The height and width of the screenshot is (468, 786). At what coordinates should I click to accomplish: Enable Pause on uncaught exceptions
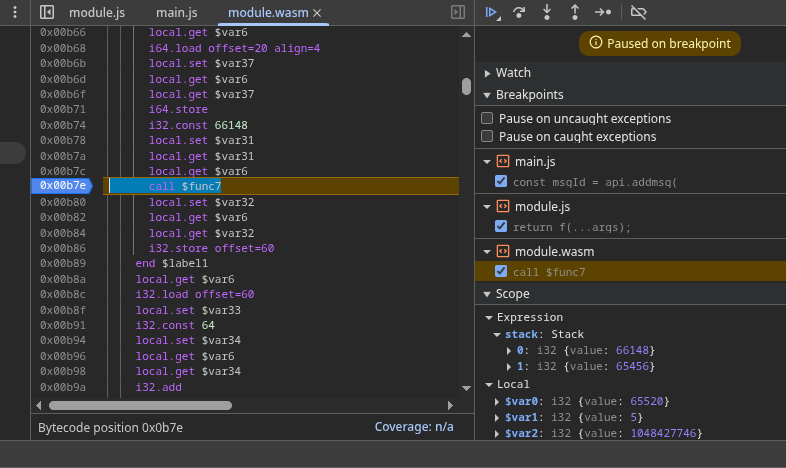pyautogui.click(x=487, y=118)
